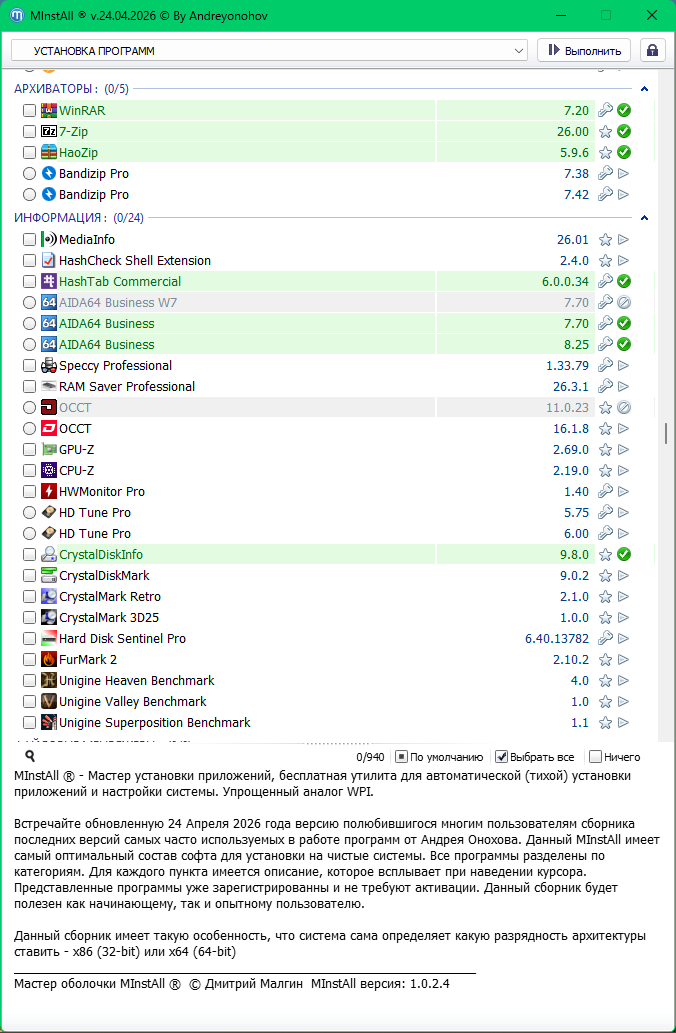Check the MediaInfo checkbox
Image resolution: width=676 pixels, height=1033 pixels.
(30, 240)
